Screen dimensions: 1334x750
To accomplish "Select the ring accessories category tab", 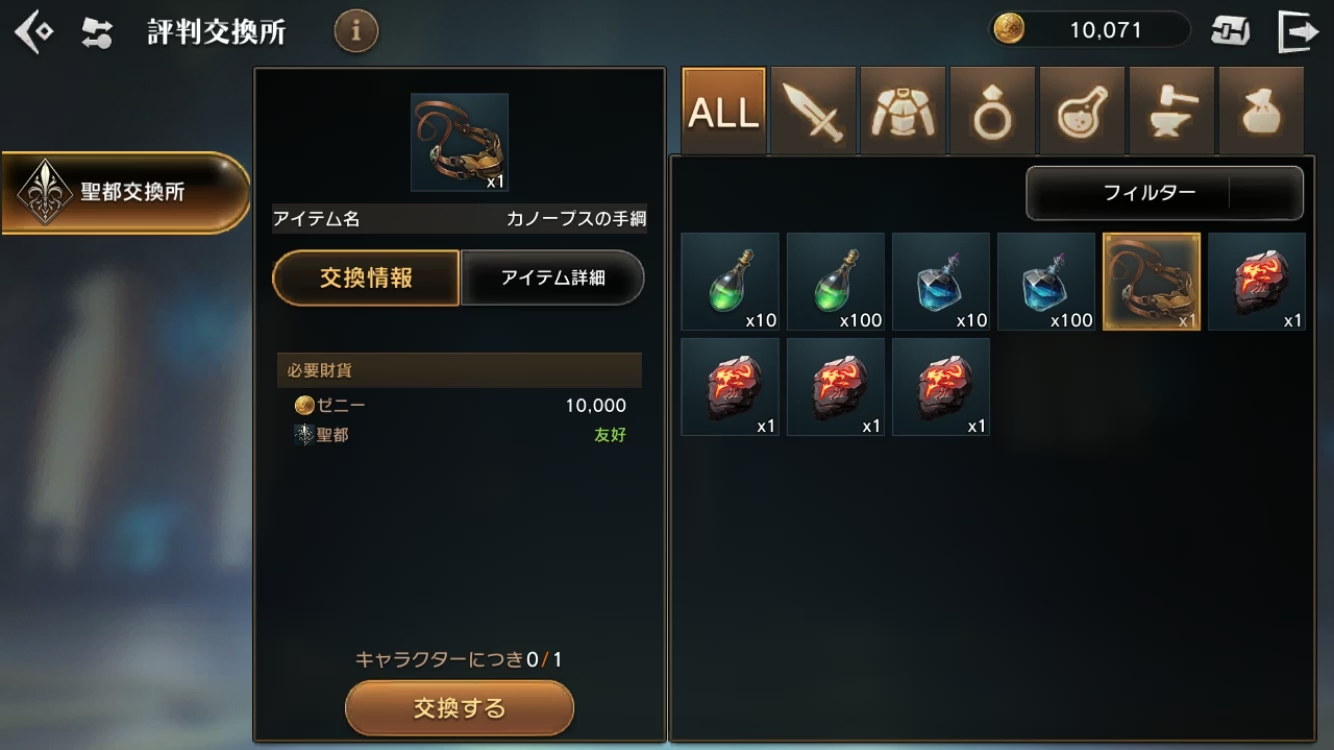I will coord(992,111).
